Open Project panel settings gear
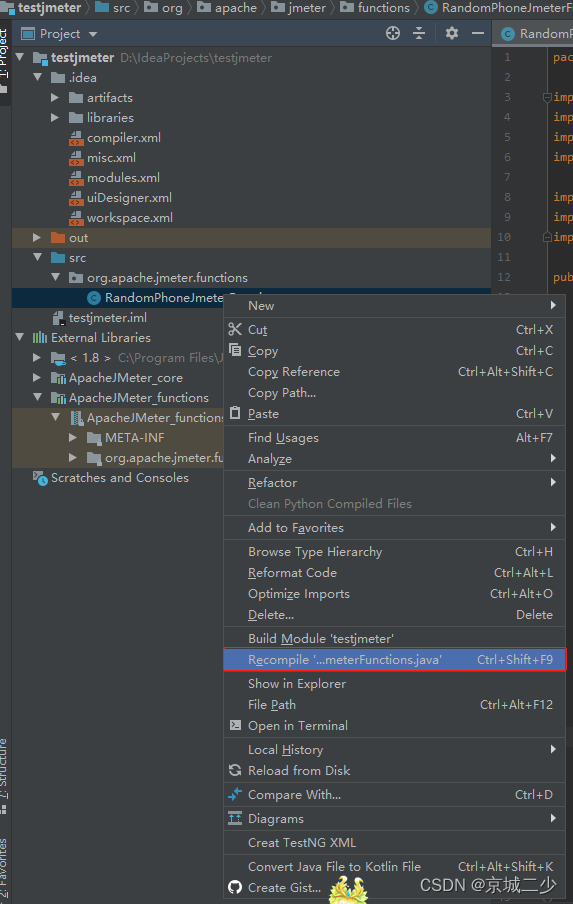 tap(452, 33)
